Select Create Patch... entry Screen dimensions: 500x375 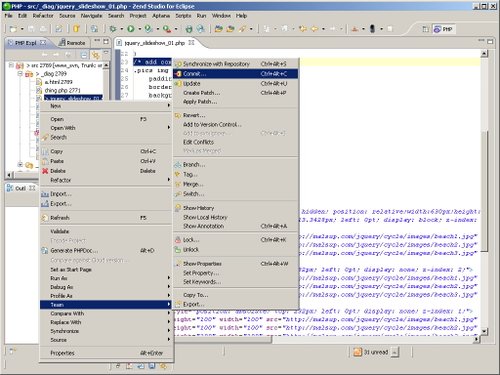tap(236, 93)
